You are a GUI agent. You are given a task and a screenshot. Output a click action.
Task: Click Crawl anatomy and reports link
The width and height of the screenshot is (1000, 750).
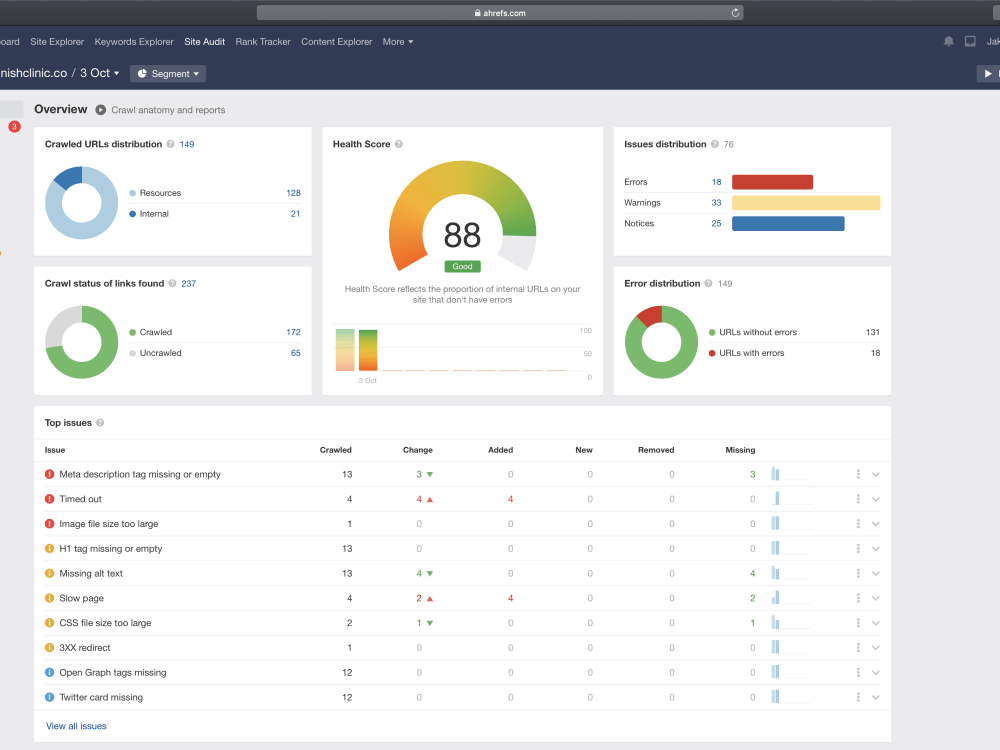click(x=168, y=110)
